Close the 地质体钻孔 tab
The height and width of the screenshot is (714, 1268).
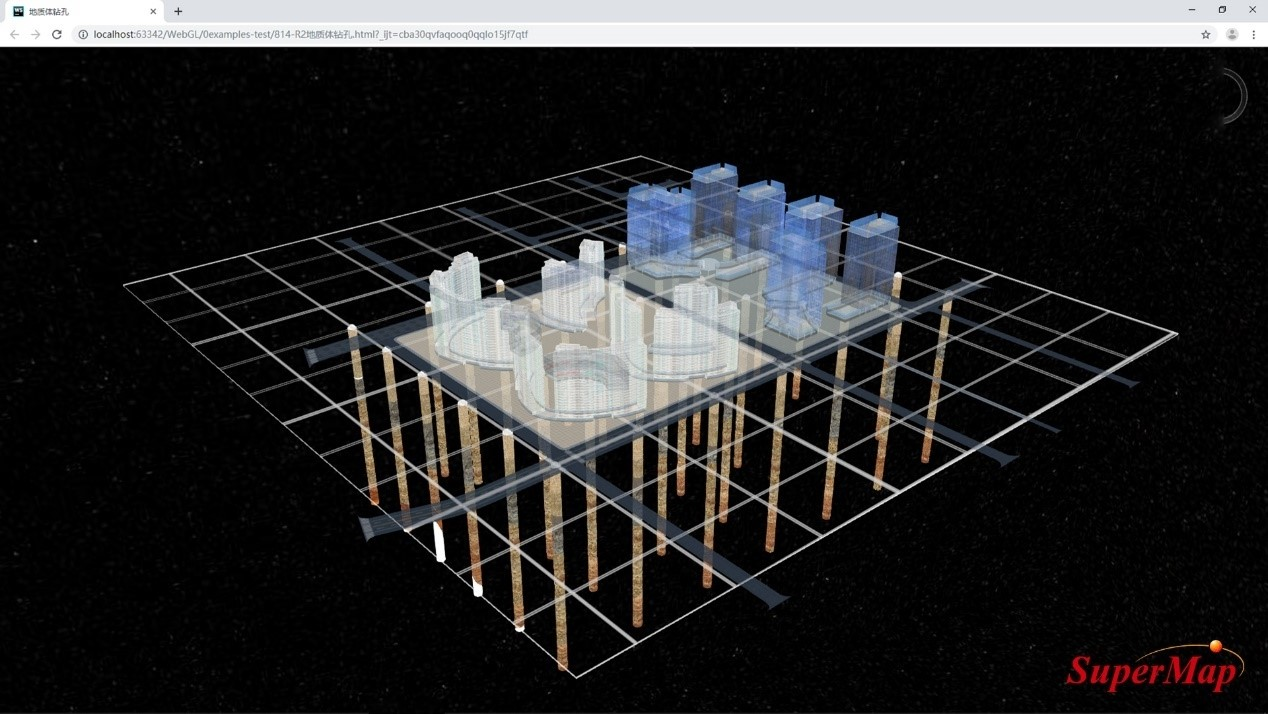tap(153, 11)
